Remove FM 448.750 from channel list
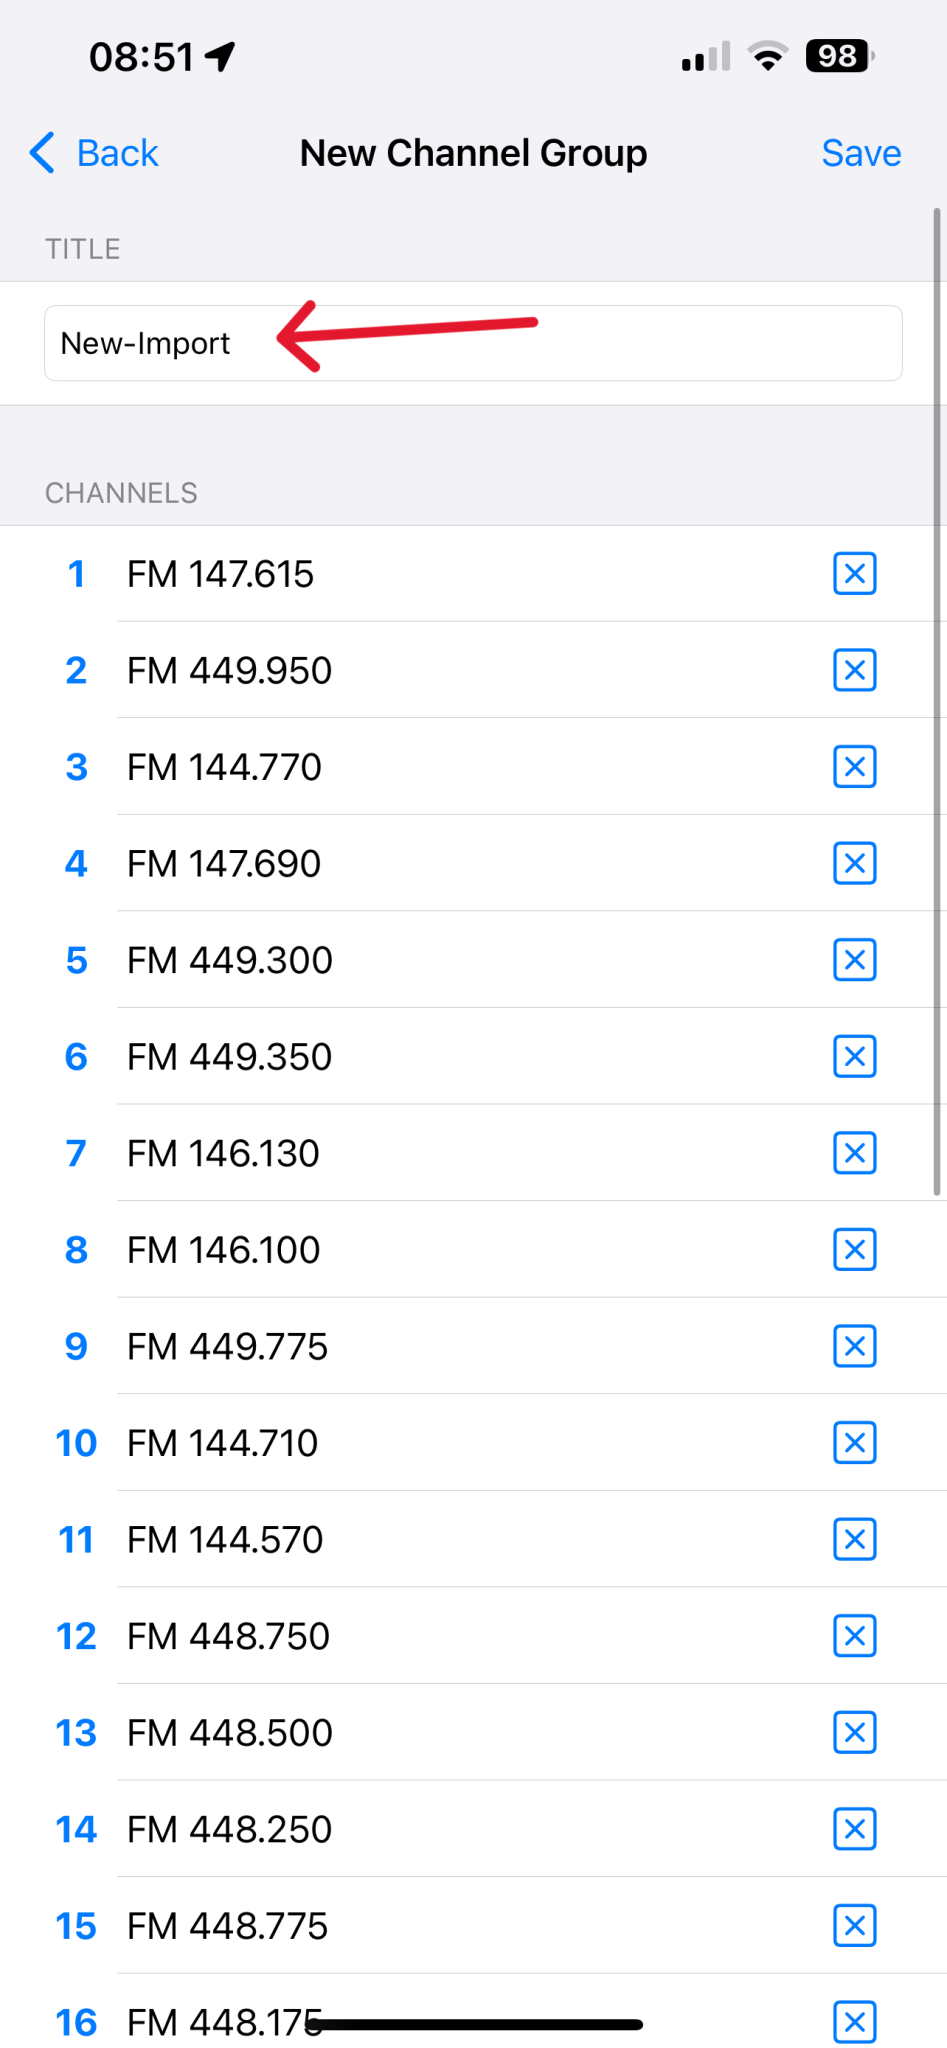Screen dimensions: 947x2048 pyautogui.click(x=854, y=1636)
